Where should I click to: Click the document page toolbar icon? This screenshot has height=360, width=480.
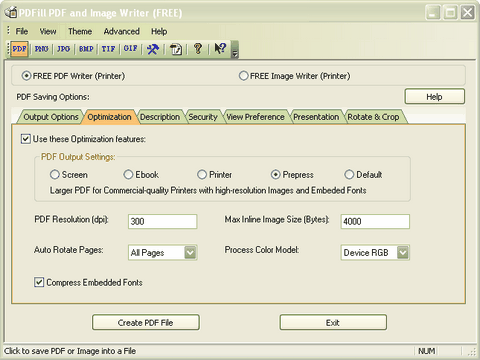pos(176,49)
